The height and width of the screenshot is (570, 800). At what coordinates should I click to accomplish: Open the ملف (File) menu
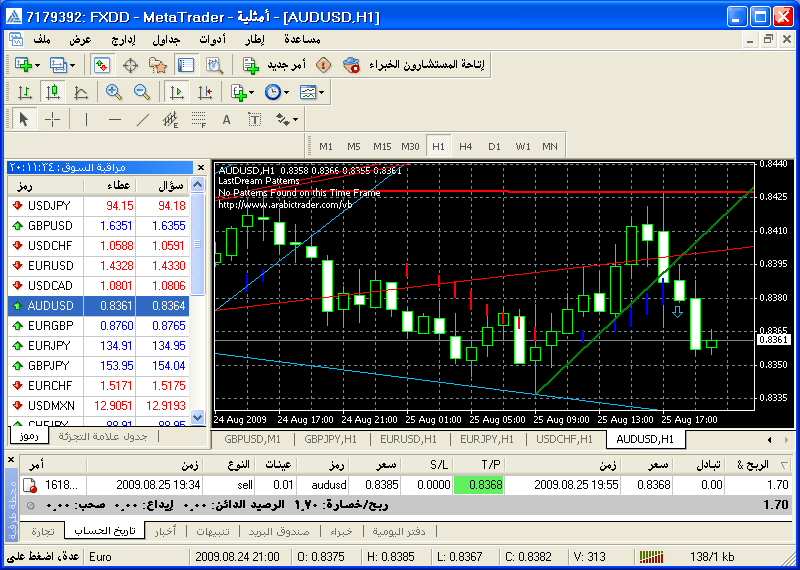pos(43,39)
